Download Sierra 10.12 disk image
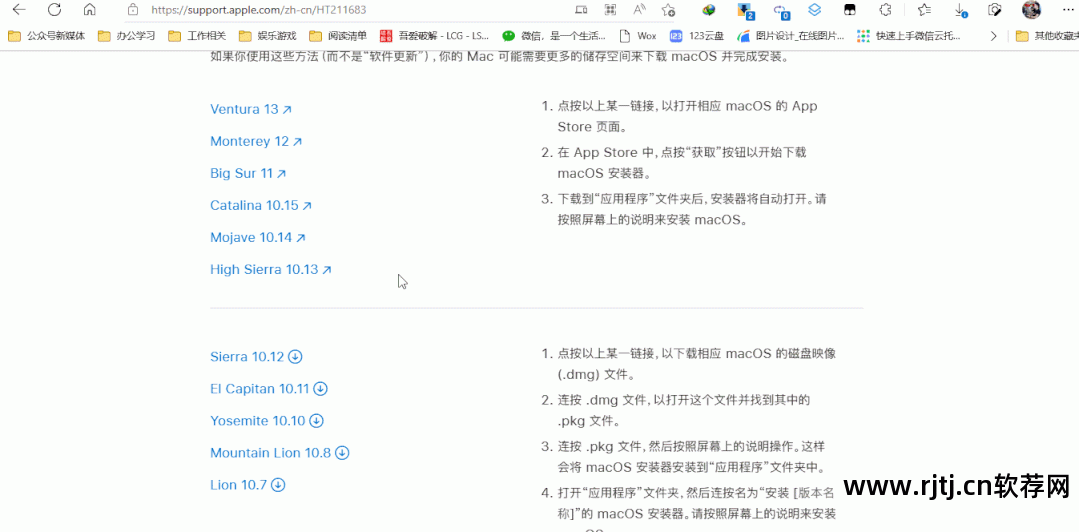Image resolution: width=1079 pixels, height=532 pixels. [x=256, y=357]
